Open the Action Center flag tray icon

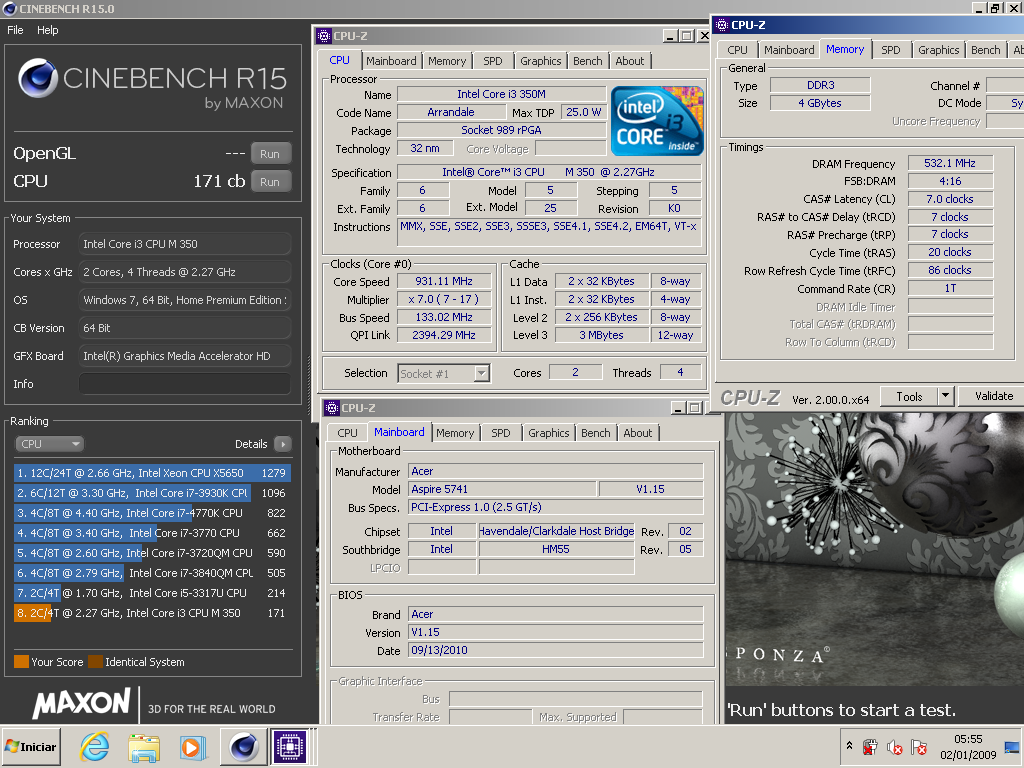(918, 746)
